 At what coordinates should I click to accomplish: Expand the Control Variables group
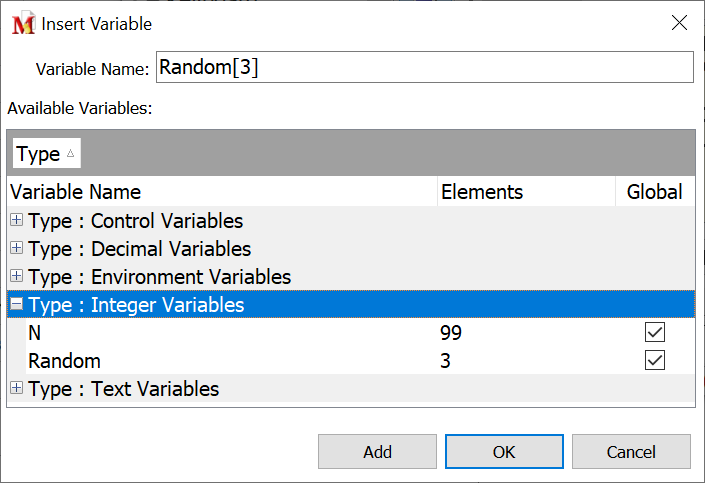pyautogui.click(x=16, y=221)
